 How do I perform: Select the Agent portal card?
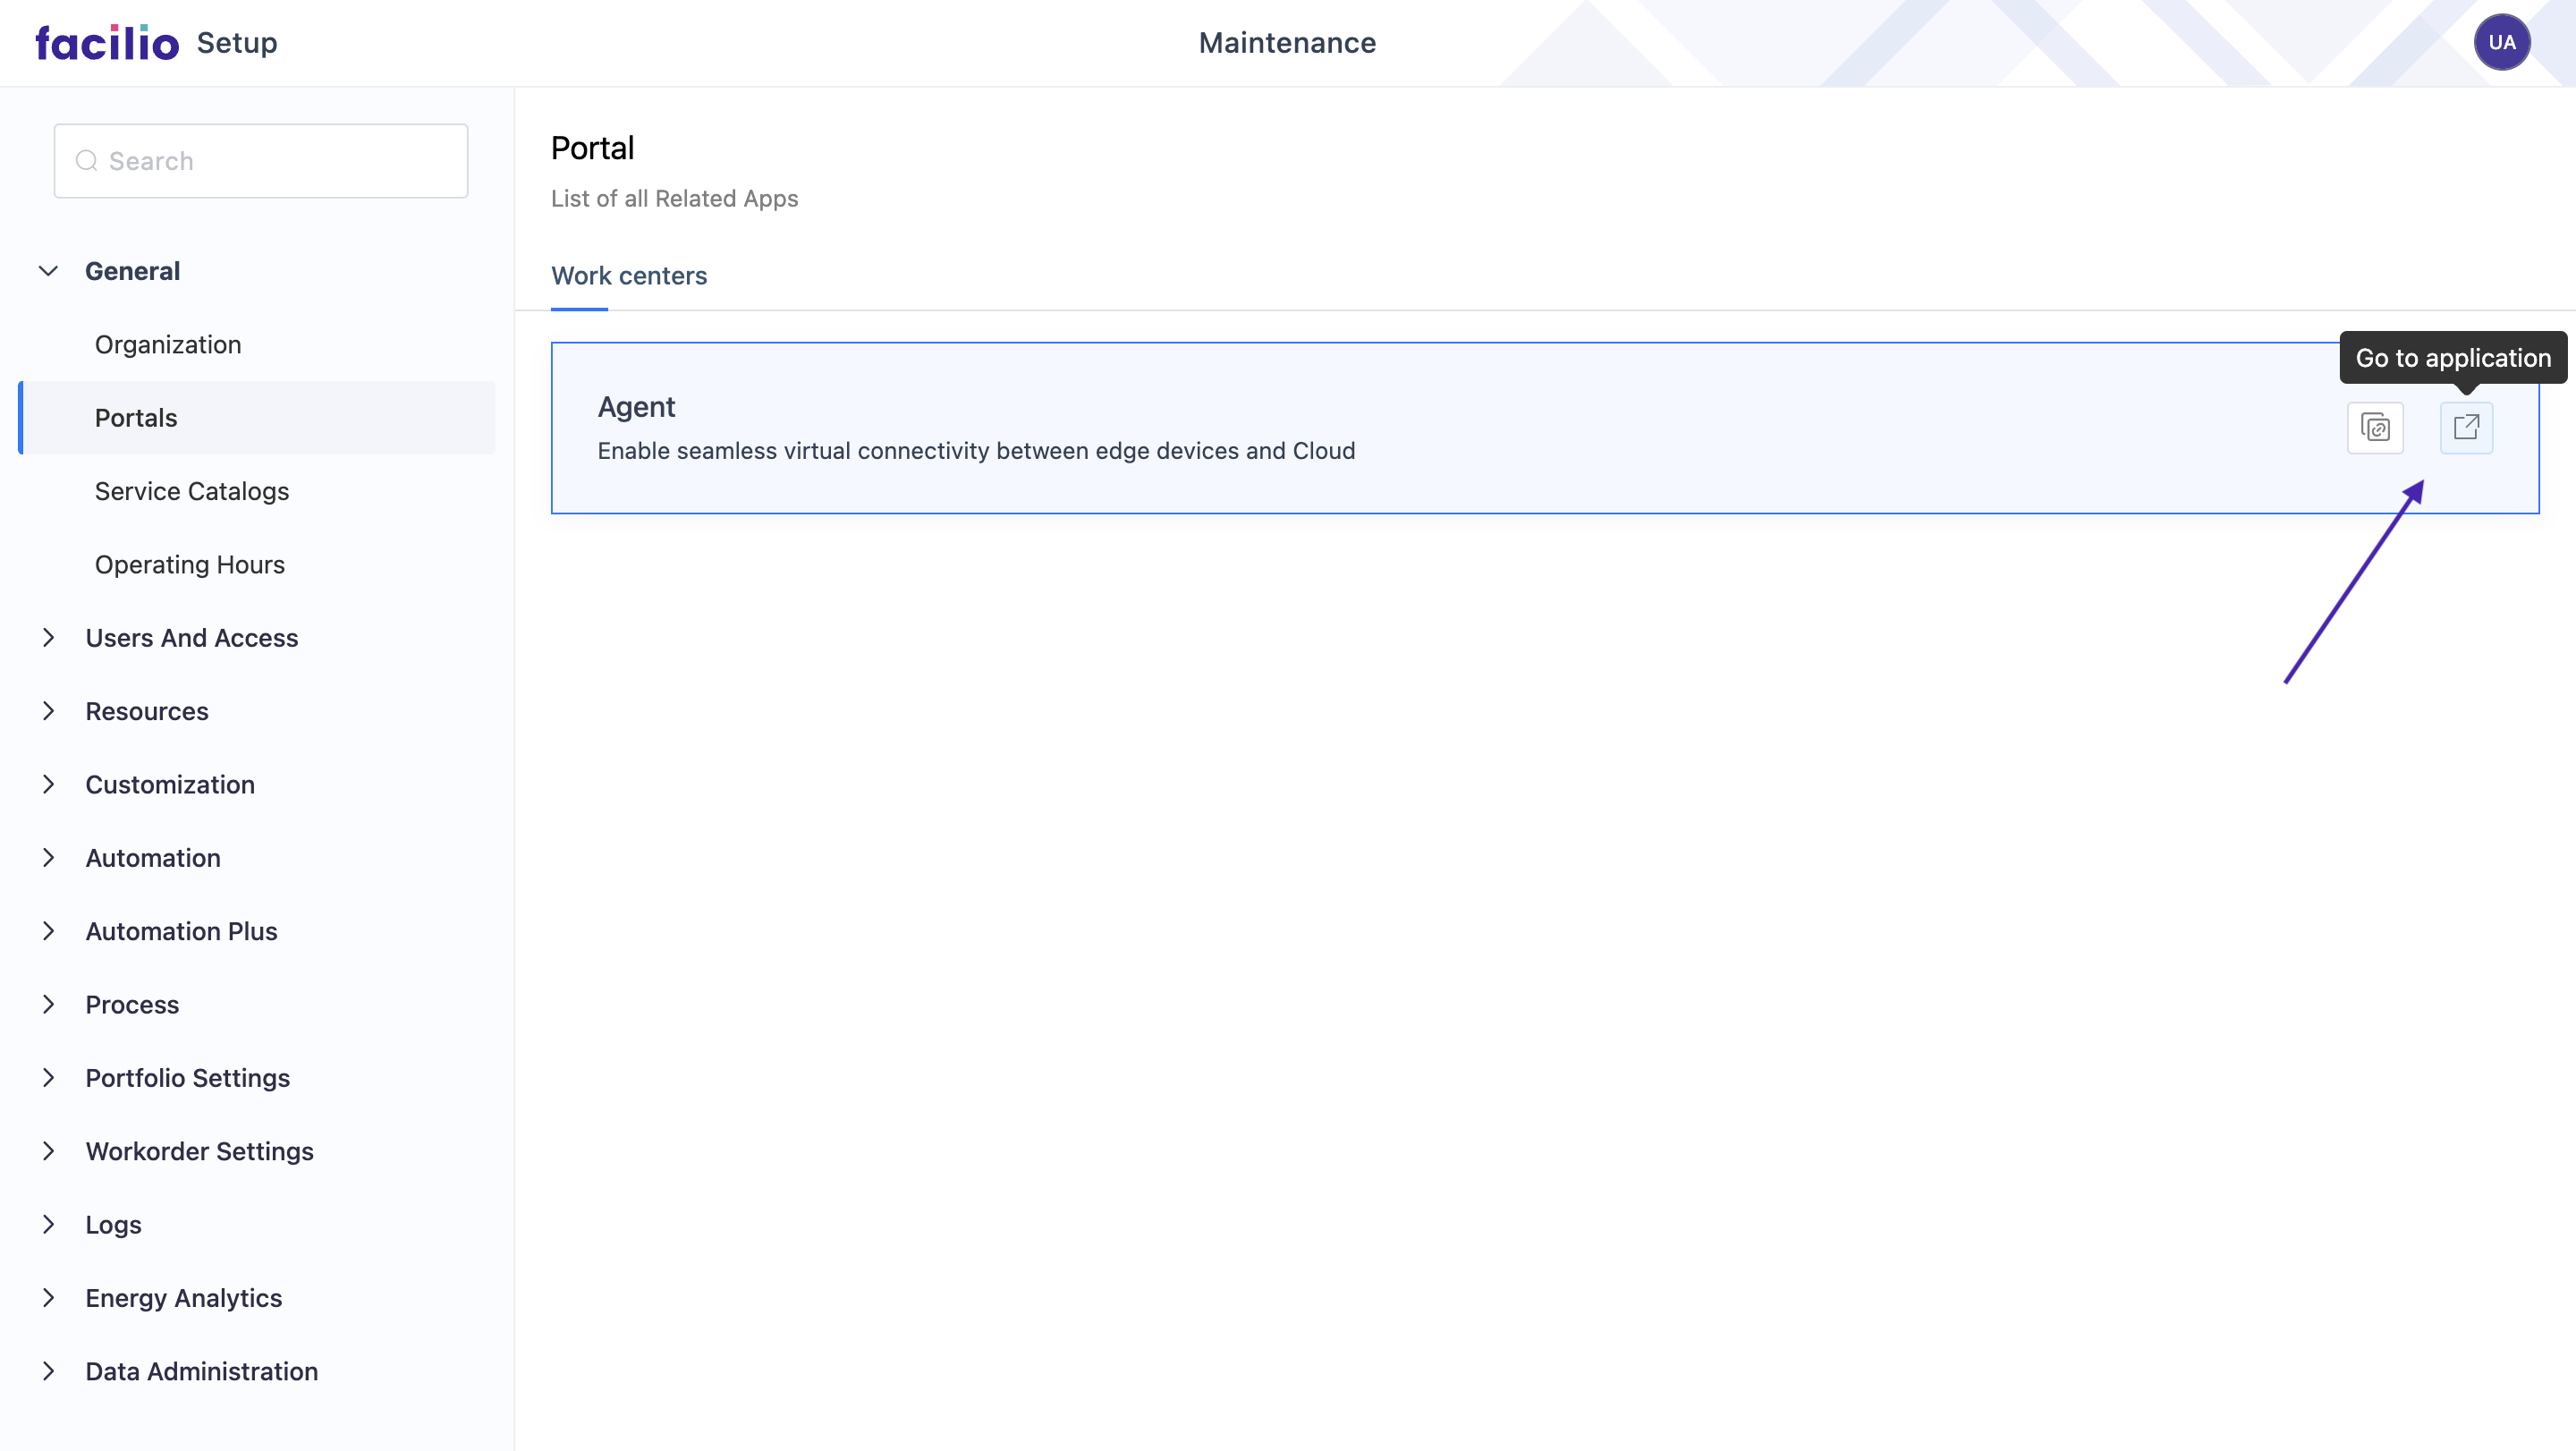click(x=1200, y=428)
